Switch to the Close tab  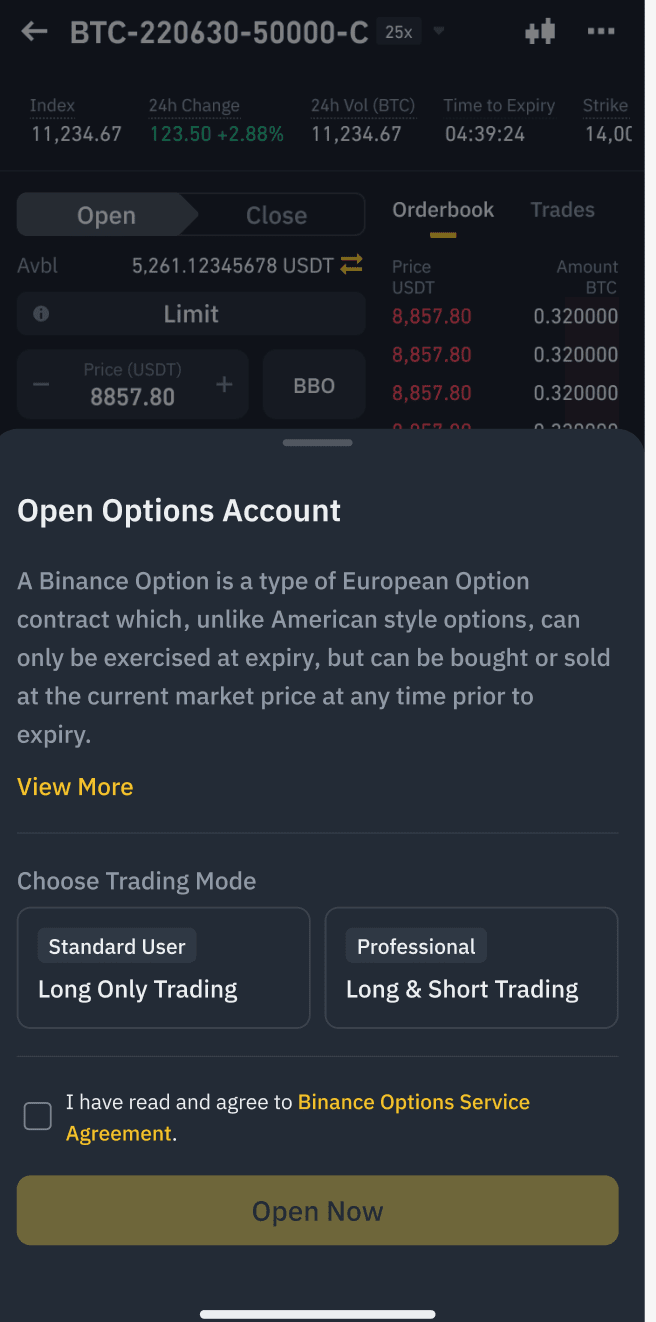pyautogui.click(x=276, y=215)
